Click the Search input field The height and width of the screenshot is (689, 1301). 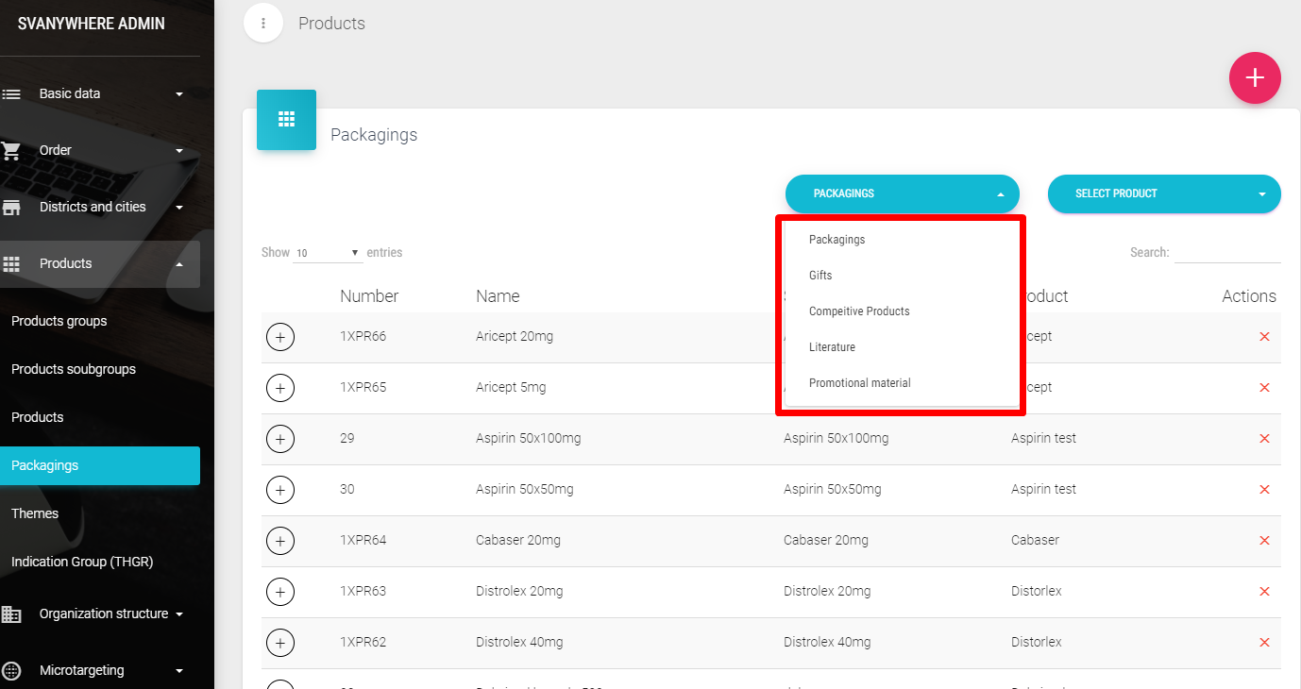tap(1227, 253)
